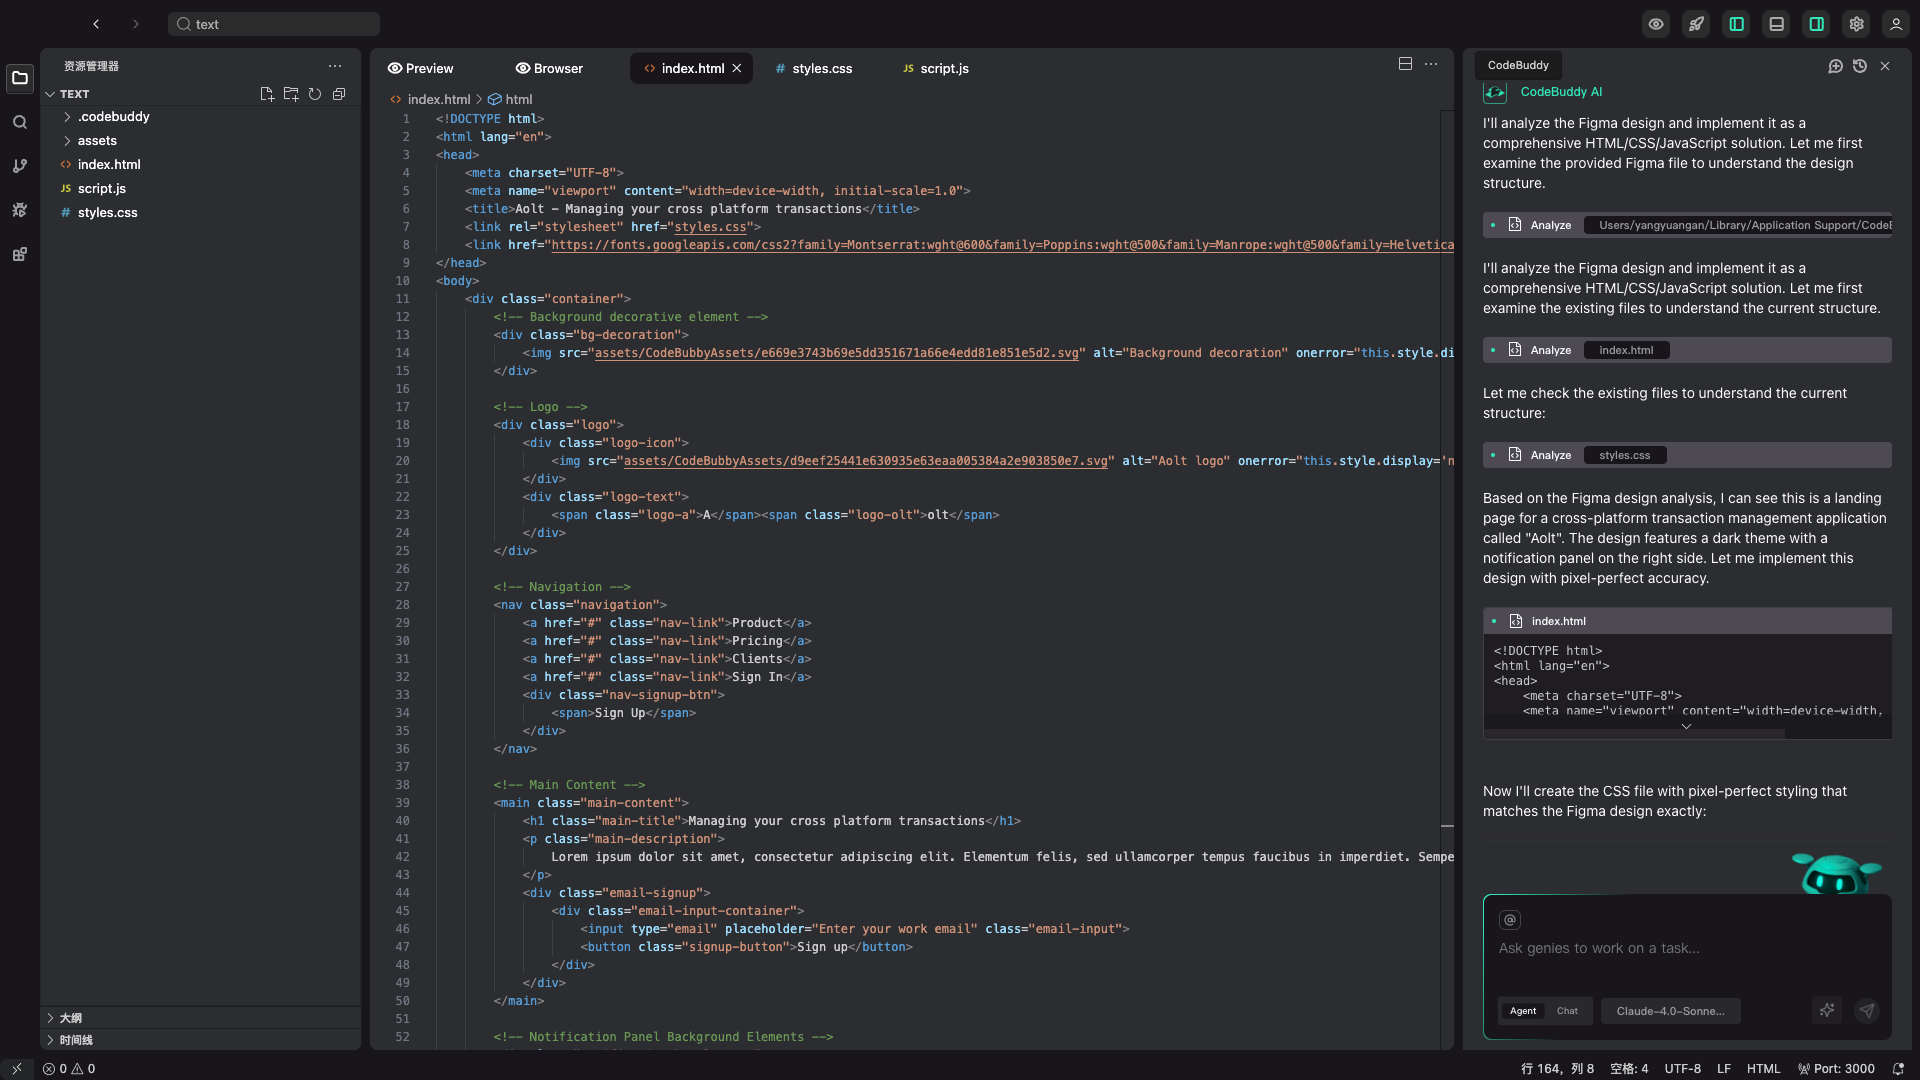Open Source Control view in activity bar
The image size is (1920, 1080).
pos(20,166)
